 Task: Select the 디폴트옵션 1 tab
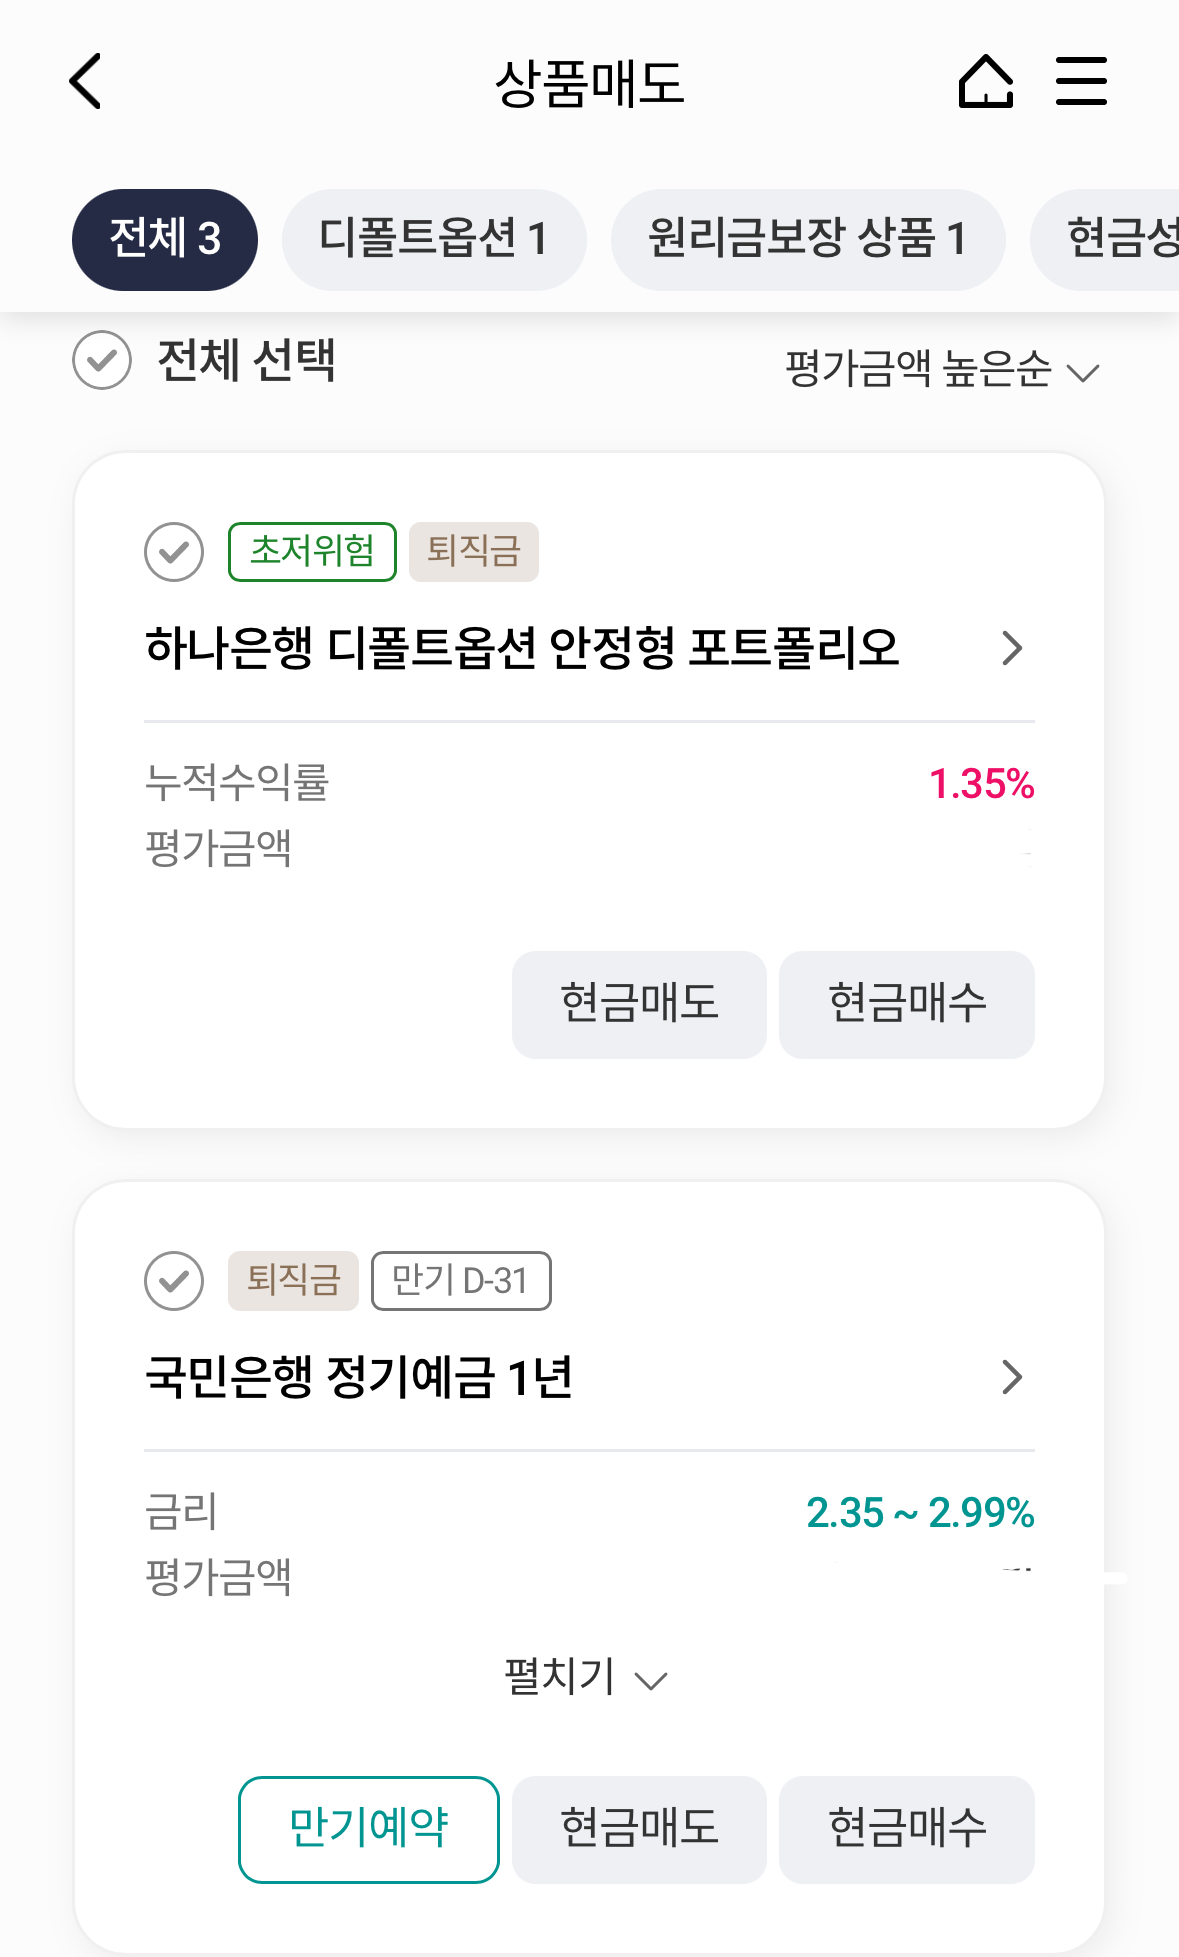point(434,240)
